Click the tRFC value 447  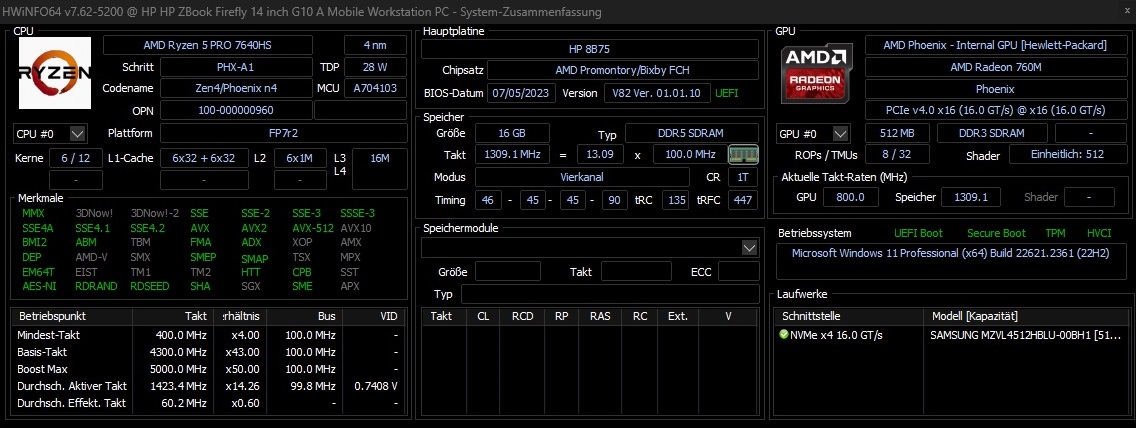[743, 201]
